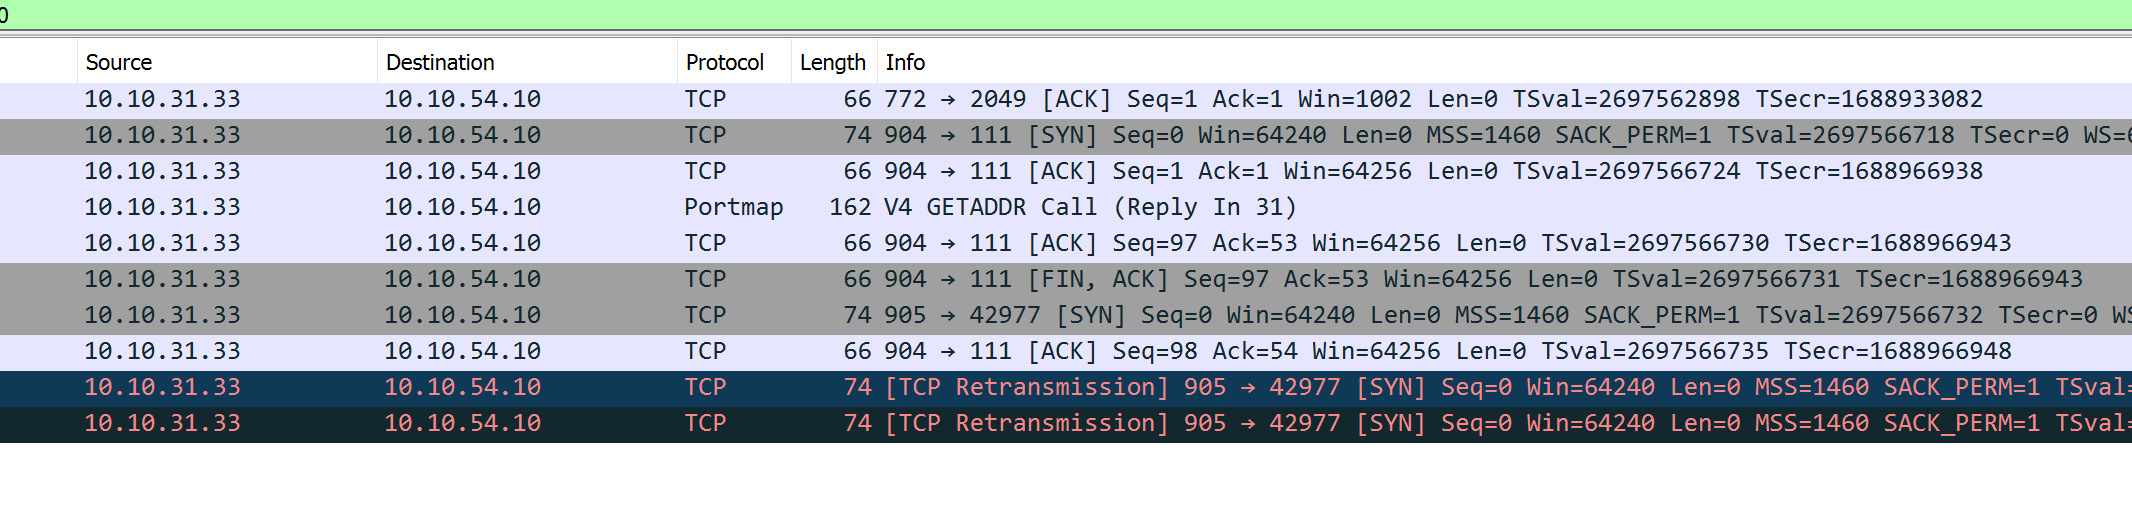Click destination address of the FIN, ACK packet
The height and width of the screenshot is (505, 2132).
[462, 279]
